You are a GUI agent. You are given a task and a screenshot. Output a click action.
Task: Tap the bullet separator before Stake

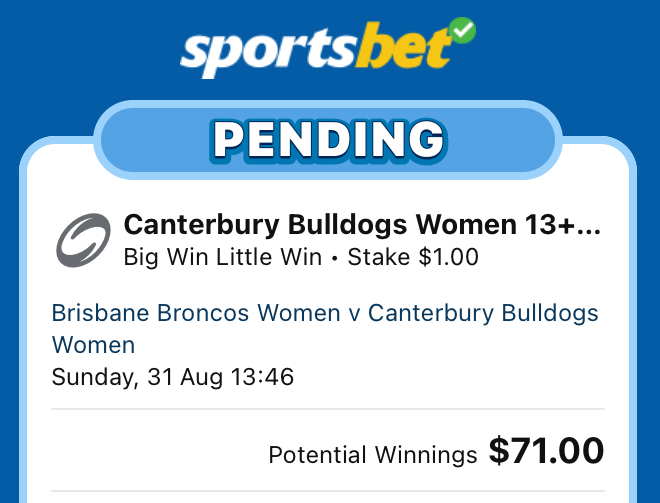(x=335, y=258)
